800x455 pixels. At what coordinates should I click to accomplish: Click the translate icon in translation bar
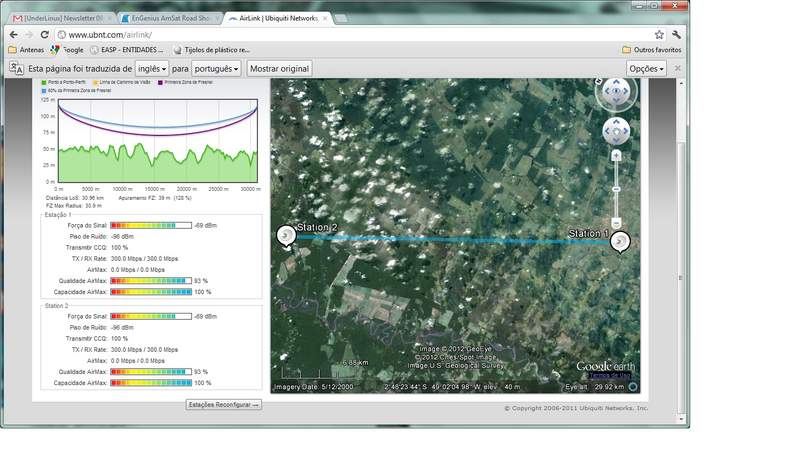click(16, 68)
